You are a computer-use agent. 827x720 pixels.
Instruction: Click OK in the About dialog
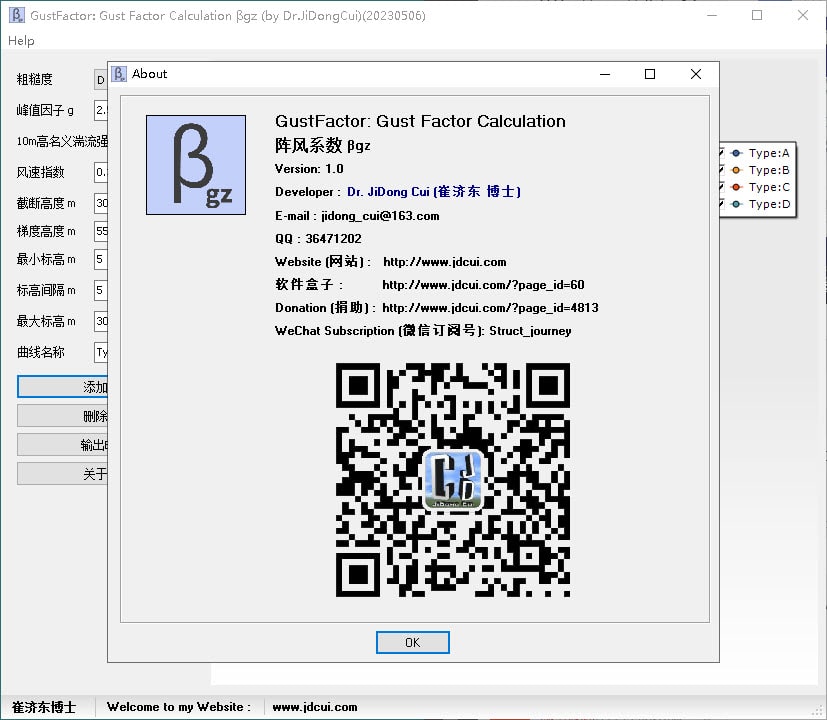coord(412,642)
